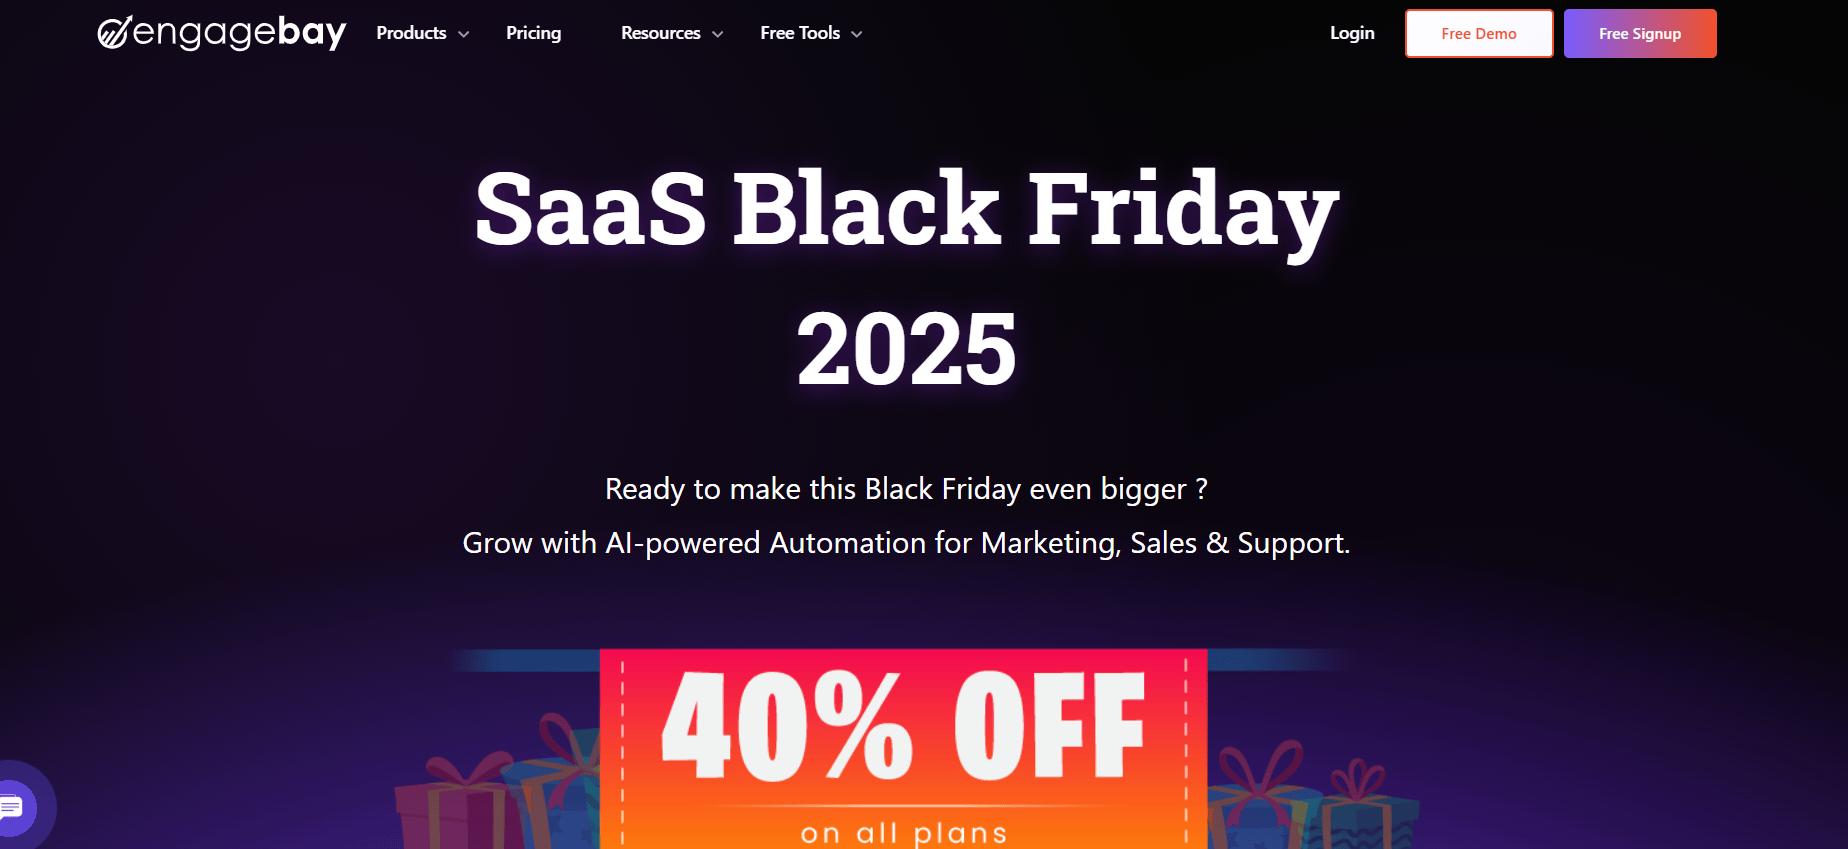Select the Resources menu label

point(660,33)
